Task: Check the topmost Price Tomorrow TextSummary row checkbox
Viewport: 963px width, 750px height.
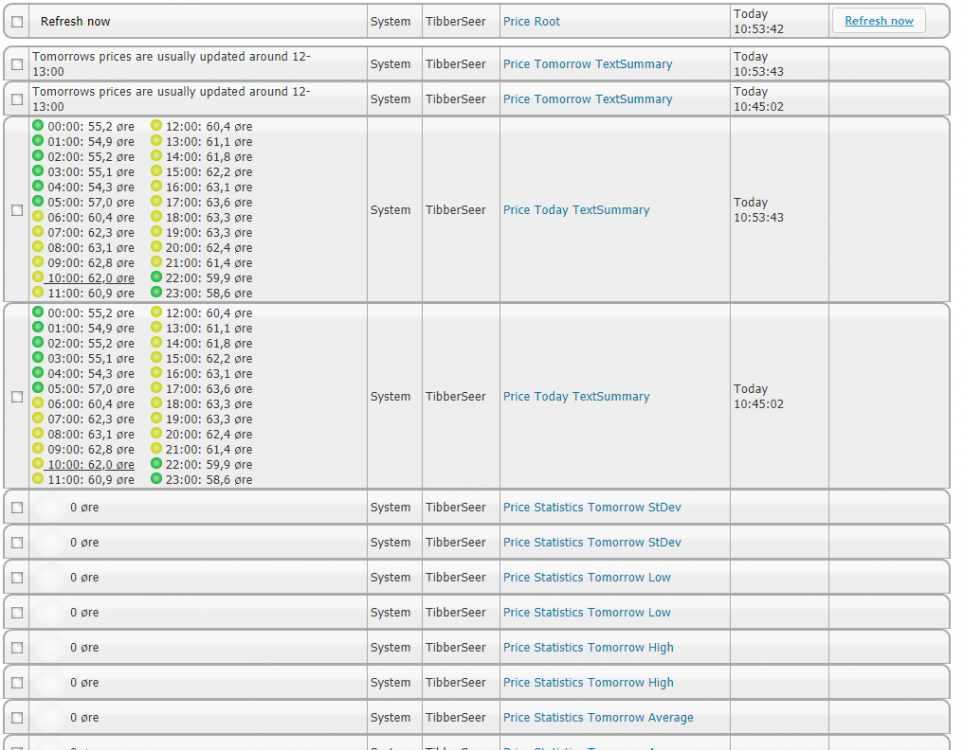Action: click(x=17, y=65)
